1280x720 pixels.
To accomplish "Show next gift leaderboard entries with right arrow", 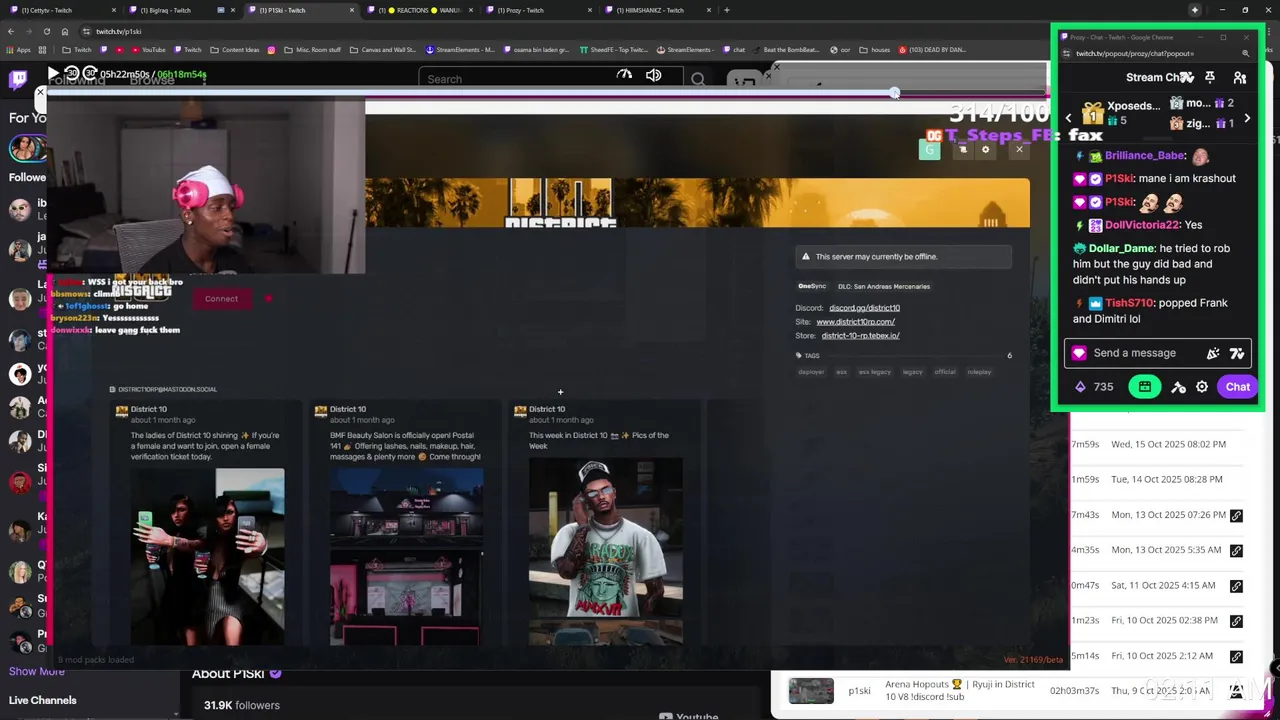I will 1247,118.
